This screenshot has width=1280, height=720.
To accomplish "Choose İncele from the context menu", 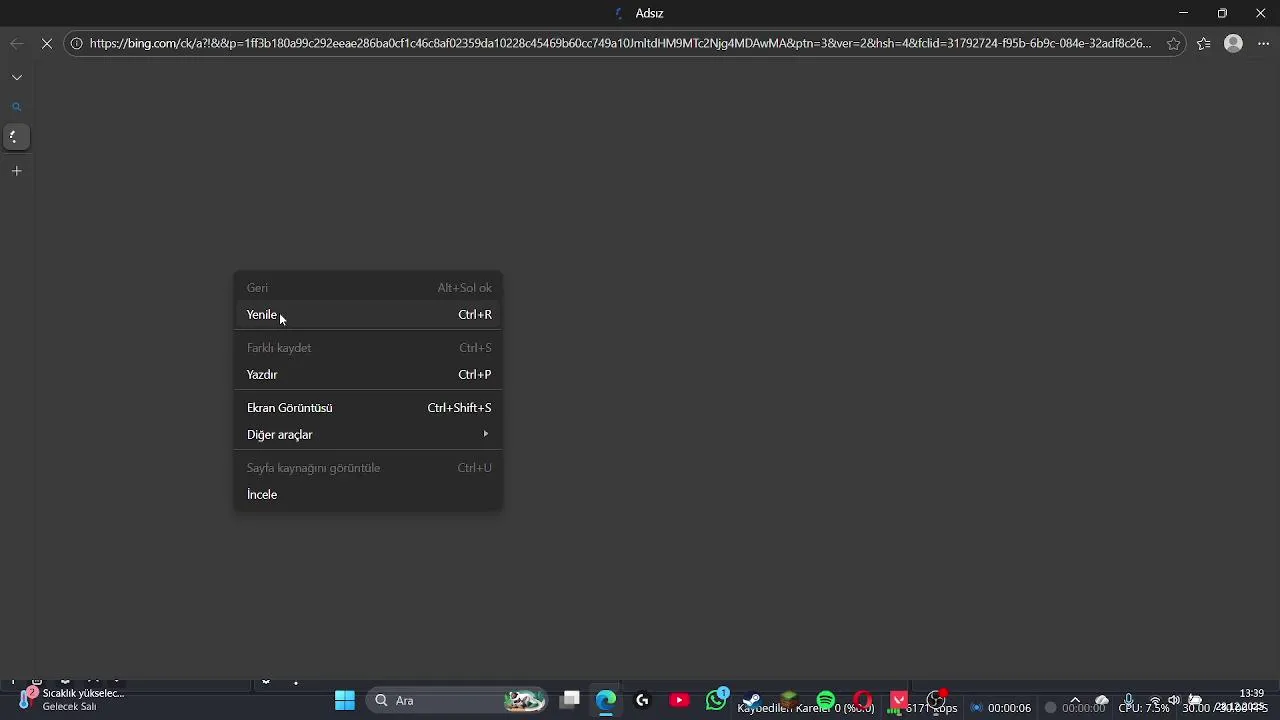I will point(368,494).
